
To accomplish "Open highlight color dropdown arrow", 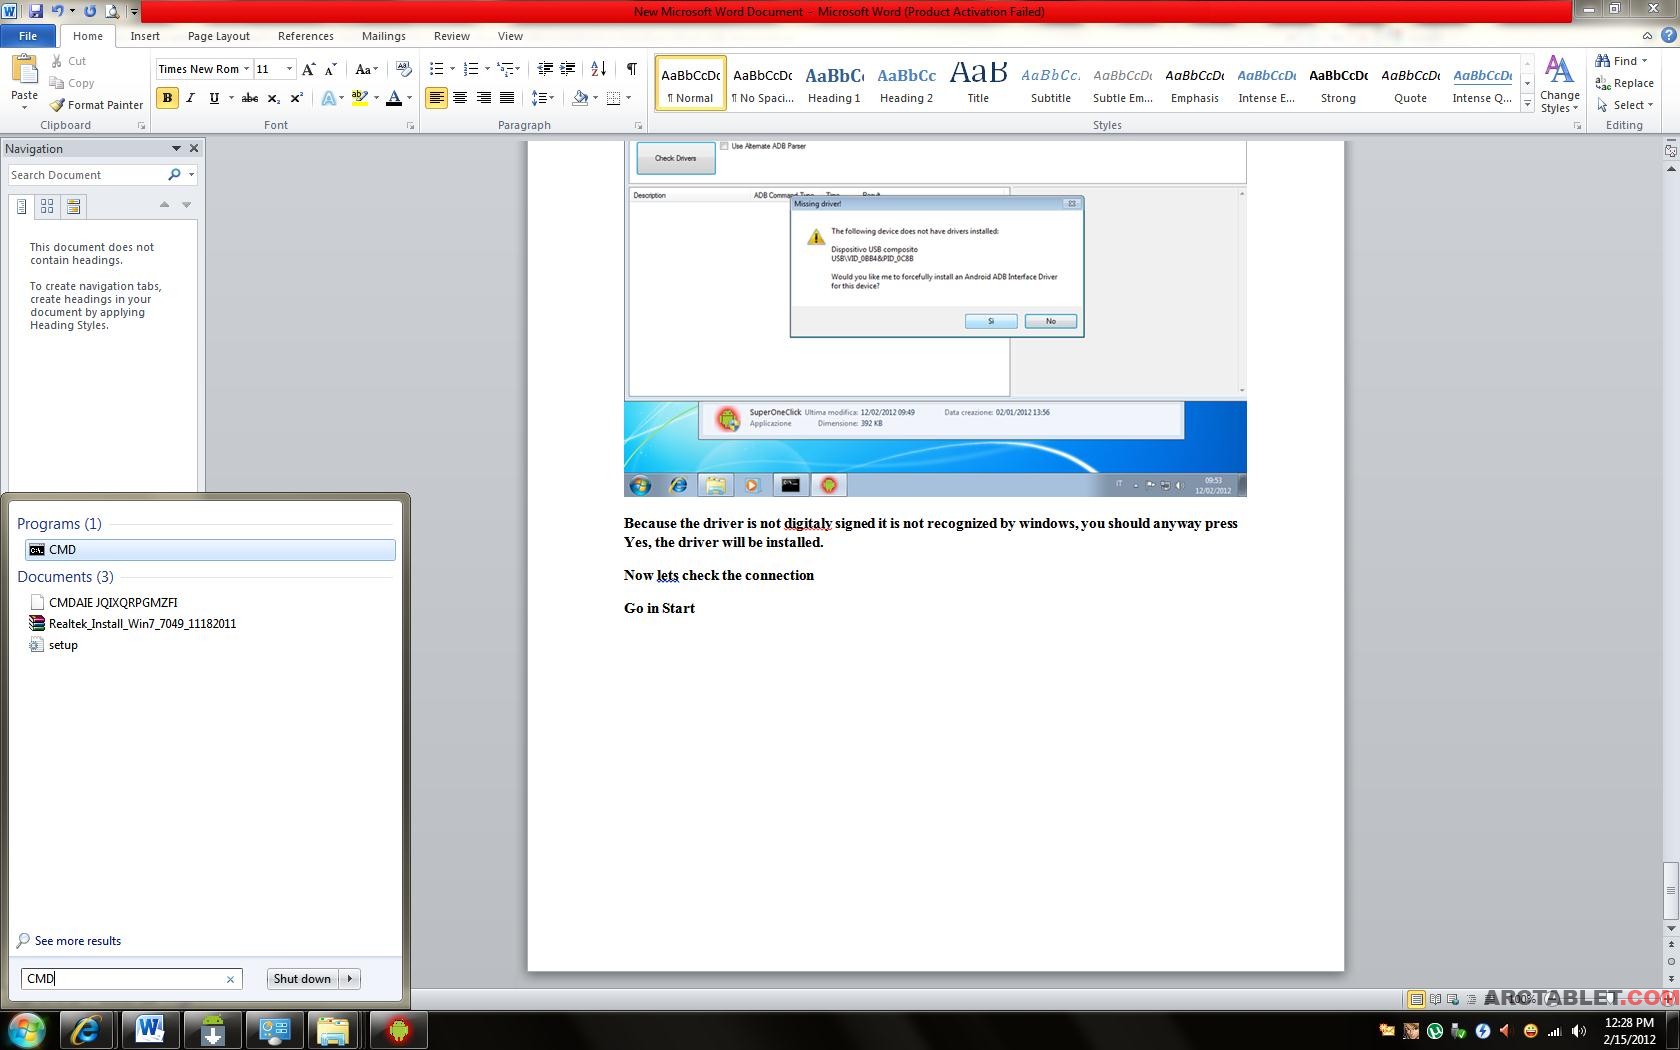I will click(376, 98).
